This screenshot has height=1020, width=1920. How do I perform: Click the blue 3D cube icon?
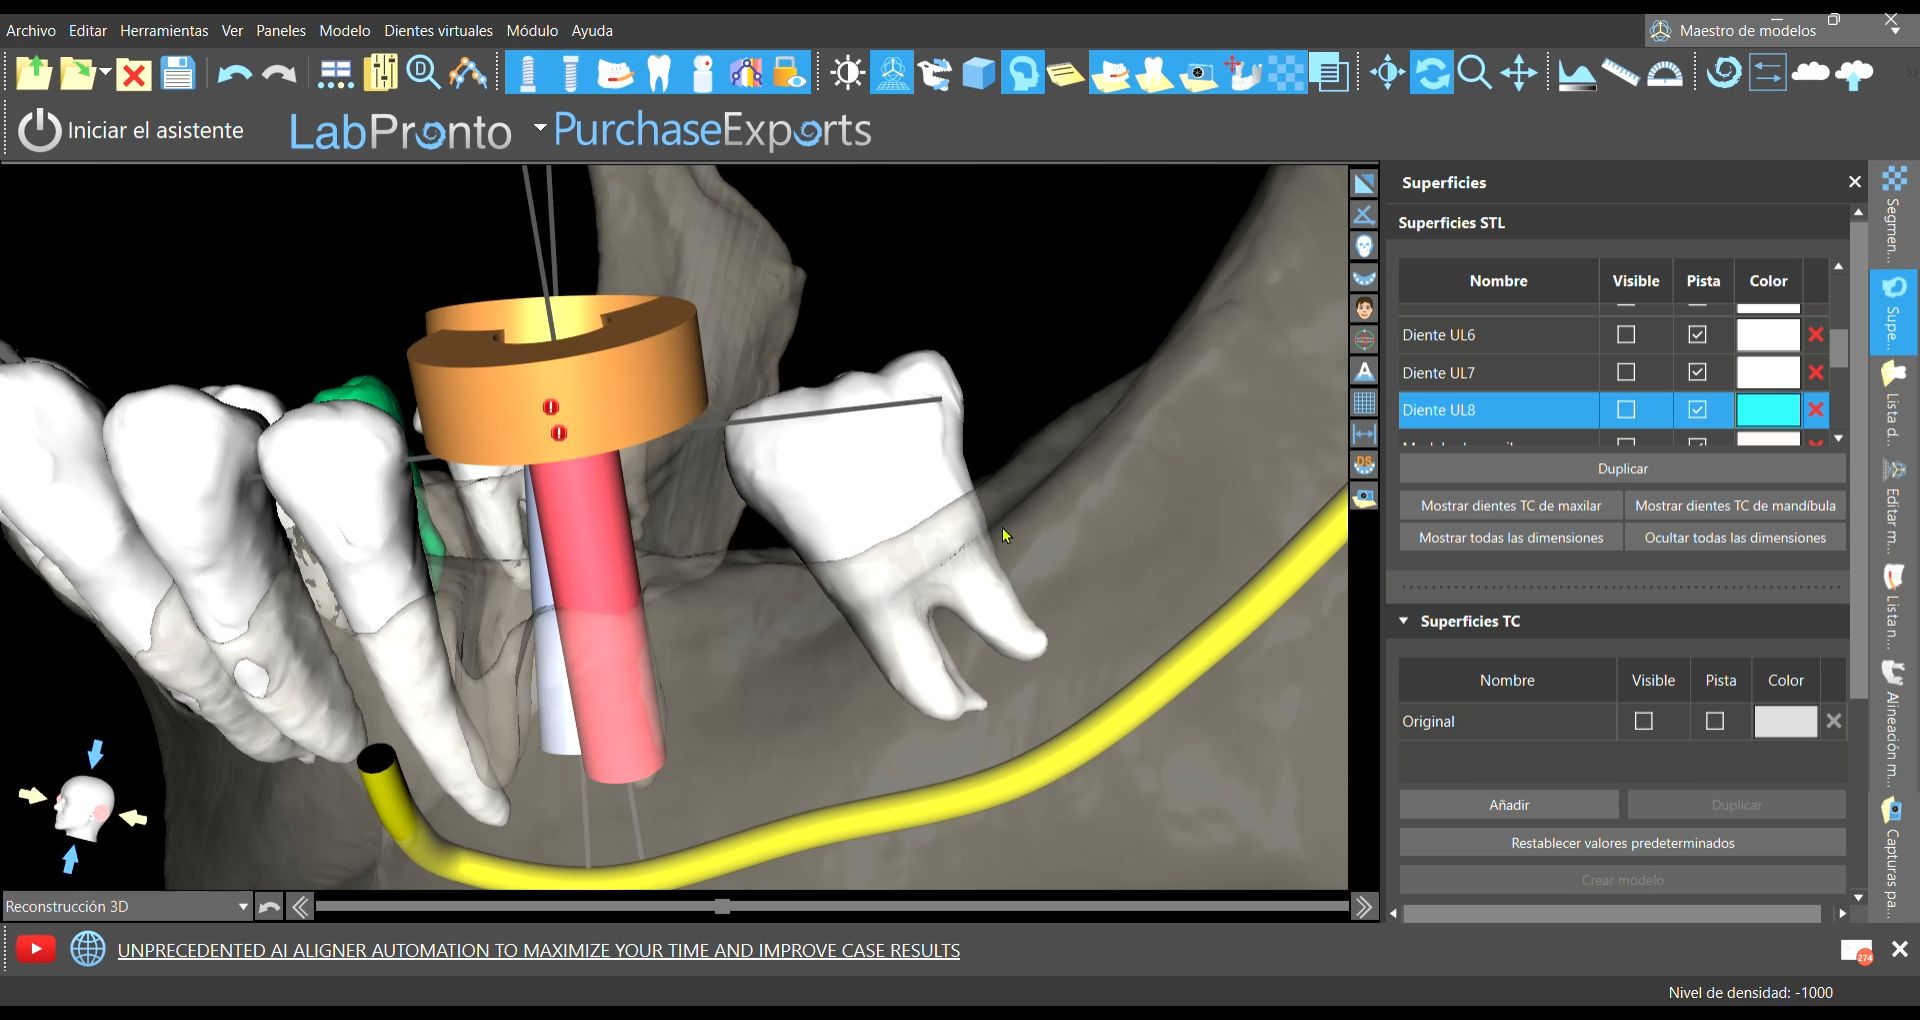pos(979,74)
